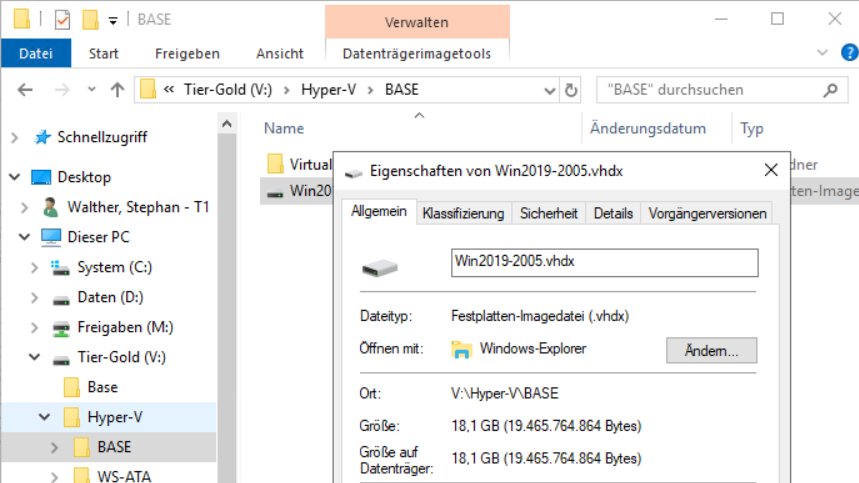The image size is (859, 483).
Task: Select the Allgemein tab in properties
Action: click(x=379, y=211)
